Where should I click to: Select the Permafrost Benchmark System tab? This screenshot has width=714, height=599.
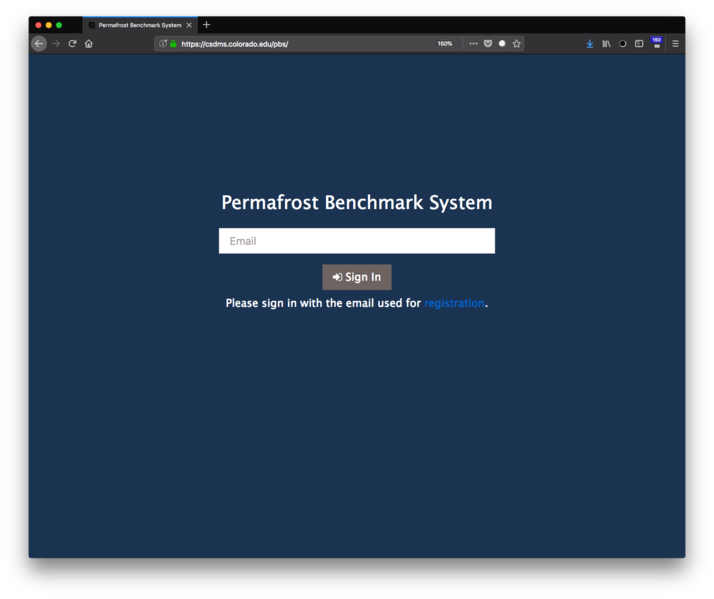[x=137, y=25]
